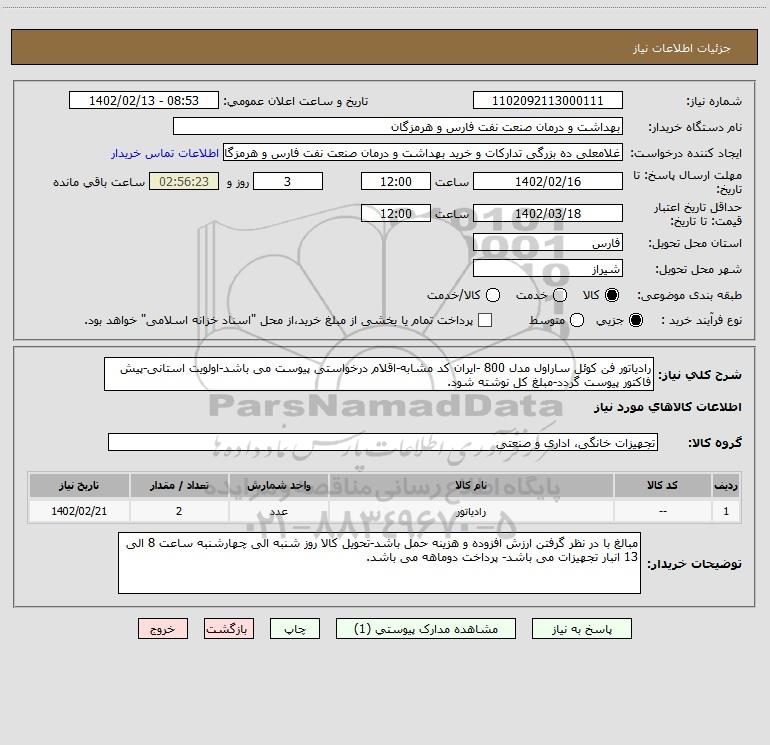The image size is (770, 745).
Task: Click the province field فارس
Action: point(548,243)
